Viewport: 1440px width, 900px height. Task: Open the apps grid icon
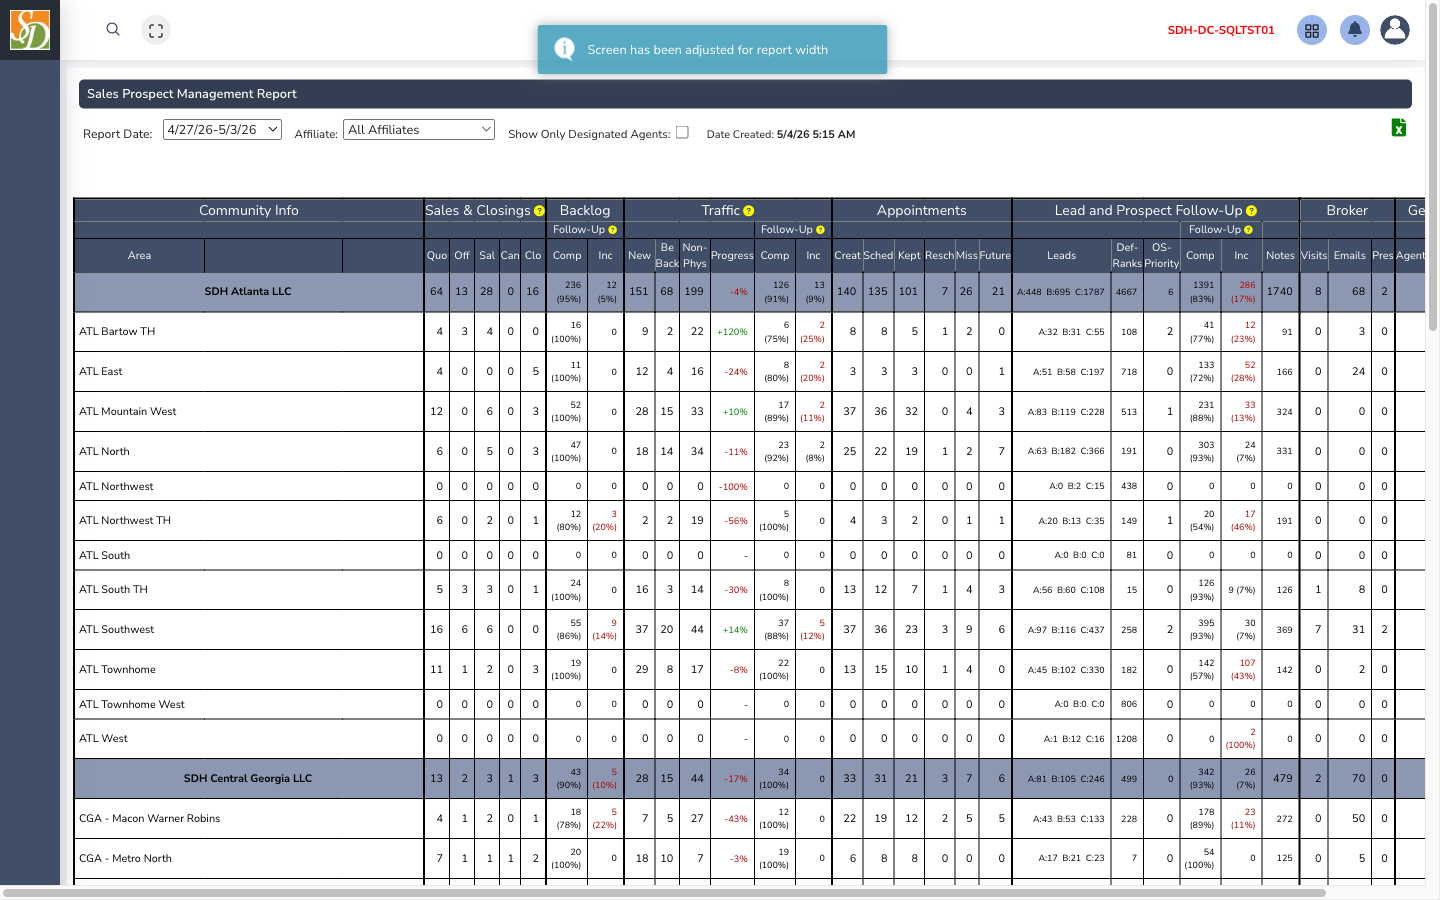tap(1312, 30)
